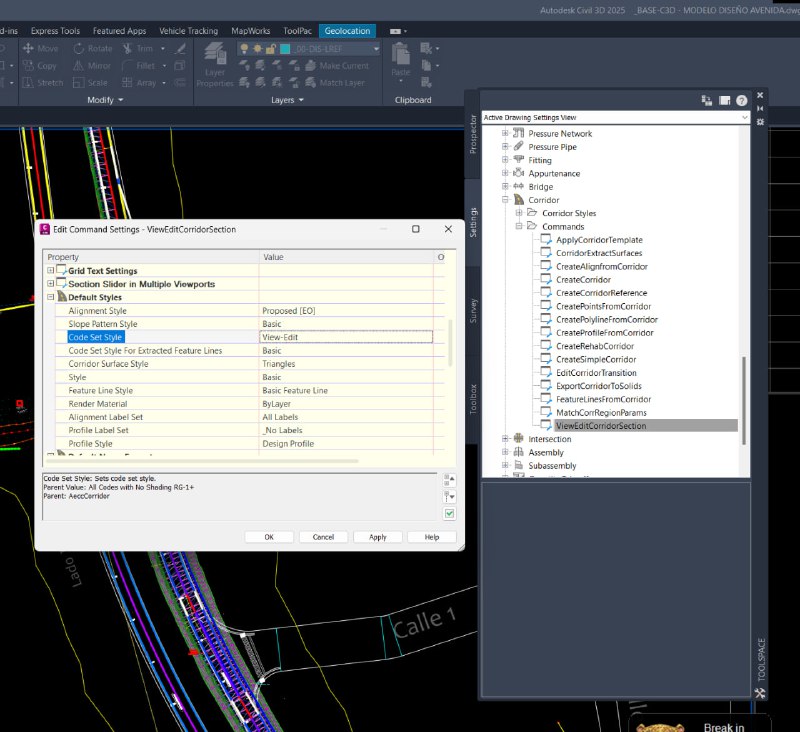Click the Toolspace panel display icon
This screenshot has width=800, height=732.
[x=724, y=100]
